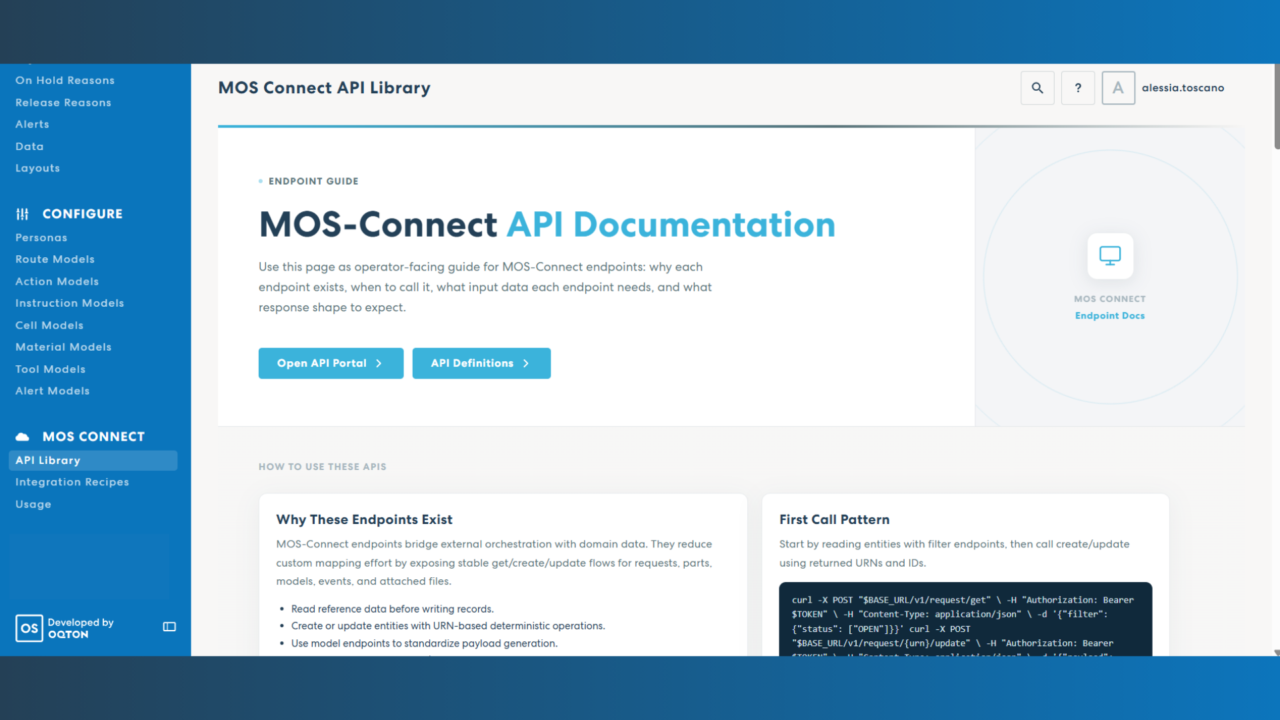The image size is (1280, 720).
Task: Open Cell Models in sidebar
Action: point(49,325)
